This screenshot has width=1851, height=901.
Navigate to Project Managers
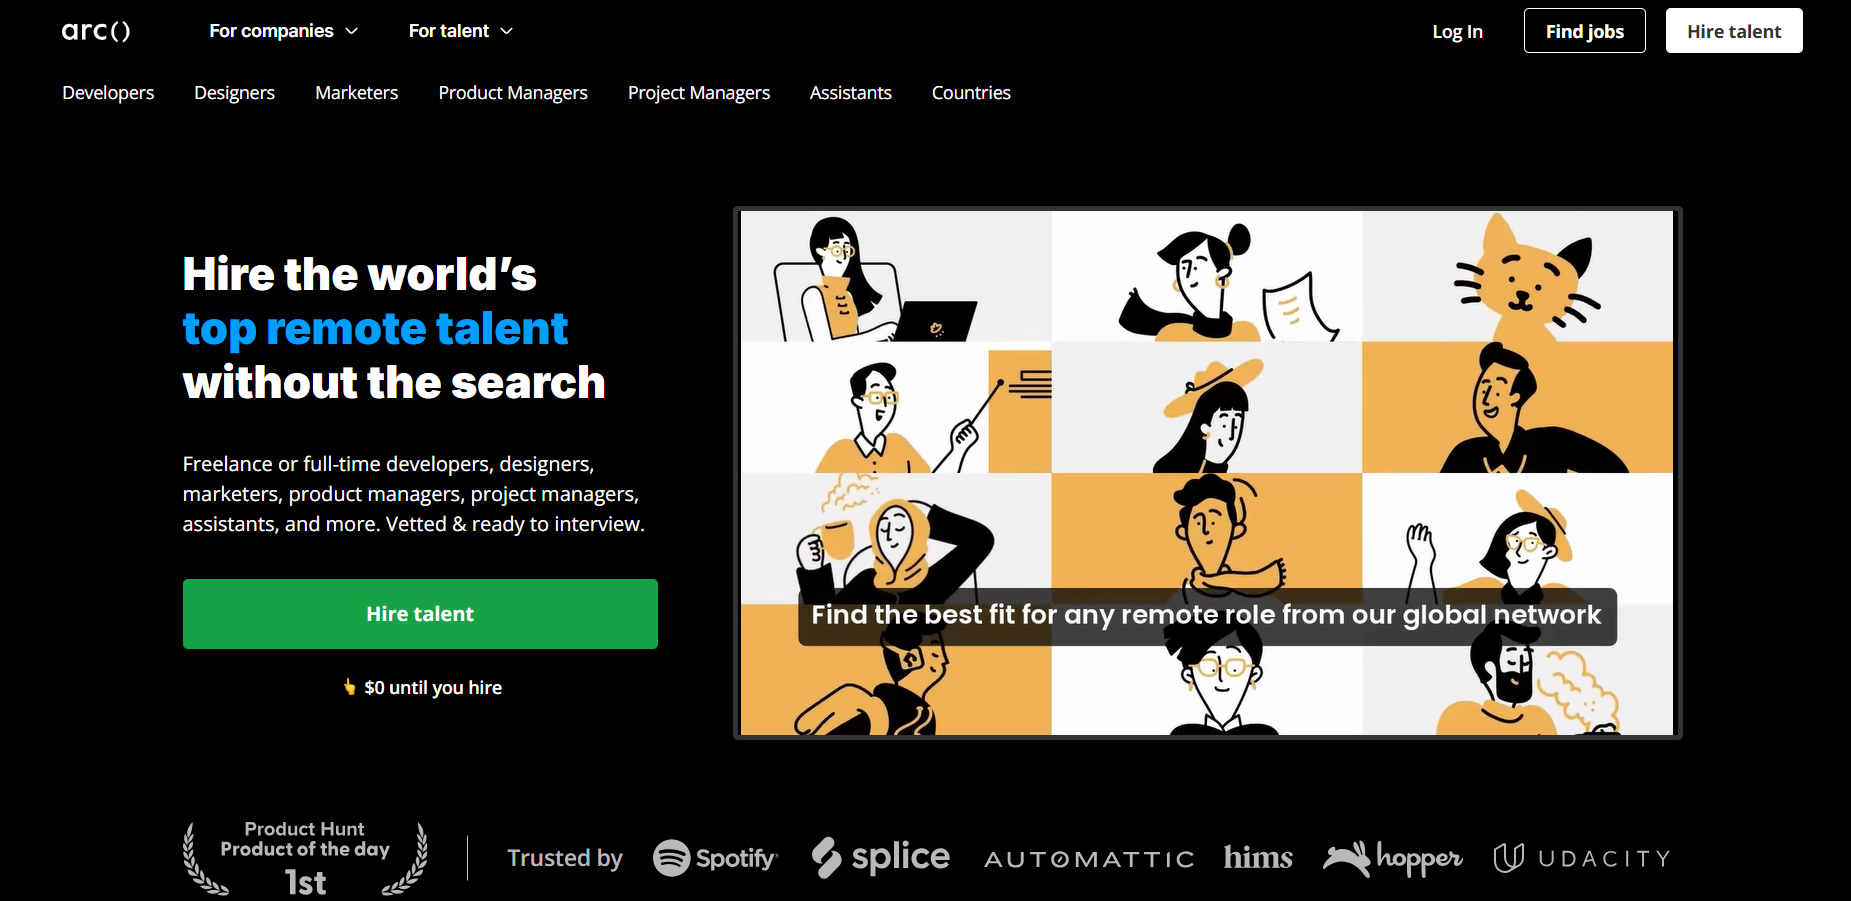pyautogui.click(x=698, y=93)
